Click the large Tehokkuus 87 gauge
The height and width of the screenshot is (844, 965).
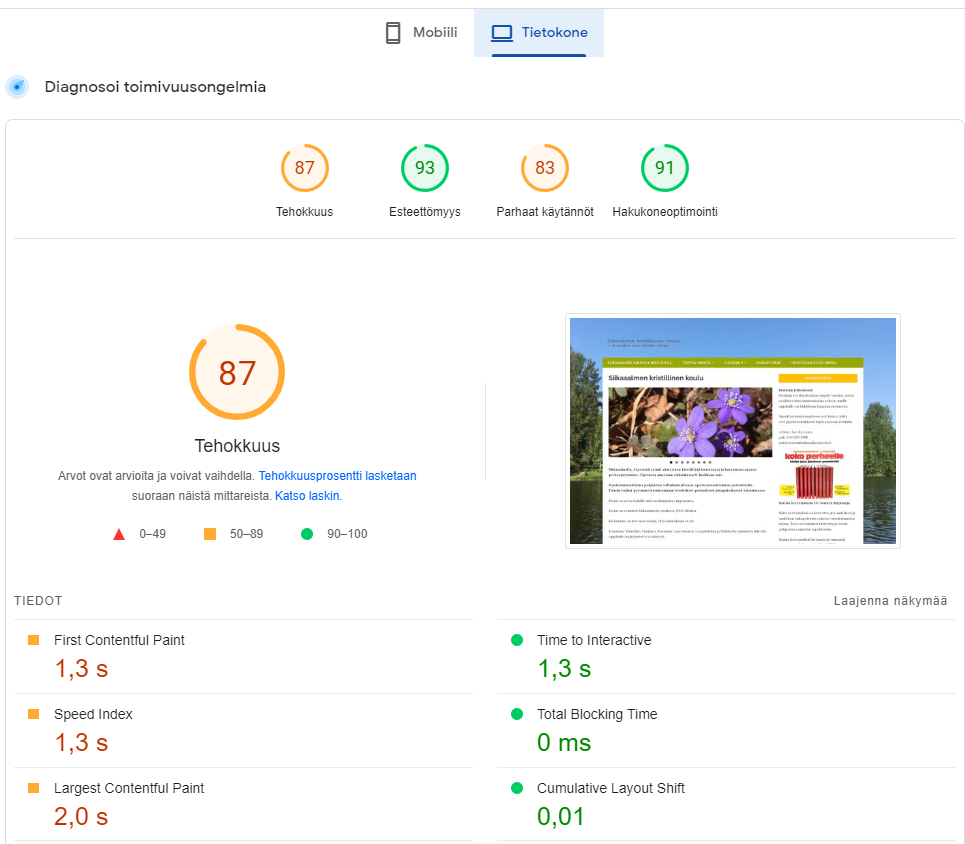click(237, 372)
